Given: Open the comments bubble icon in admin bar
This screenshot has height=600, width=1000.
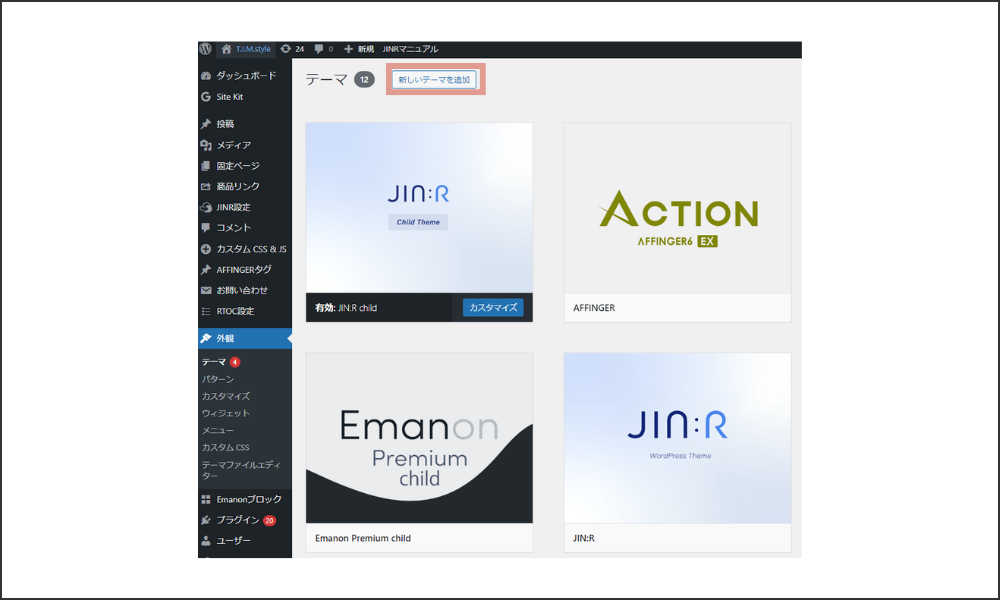Looking at the screenshot, I should [x=319, y=49].
